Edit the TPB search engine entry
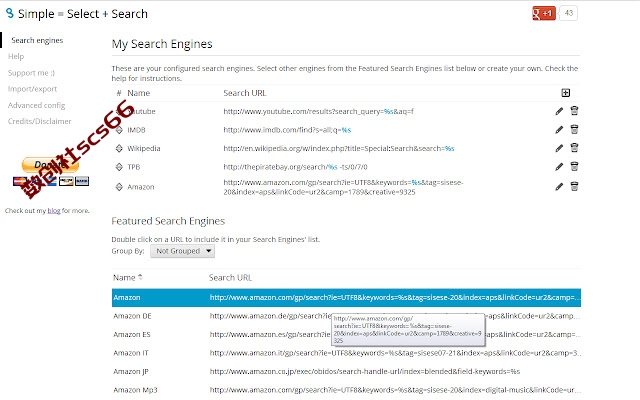Image resolution: width=640 pixels, height=400 pixels. pyautogui.click(x=559, y=167)
